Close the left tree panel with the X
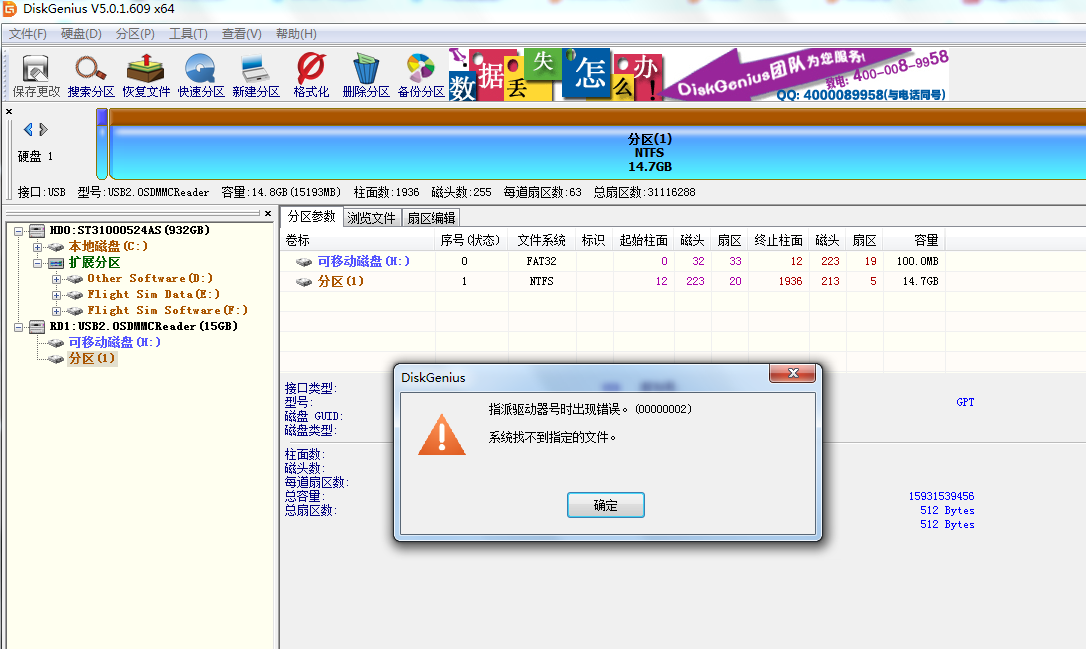The width and height of the screenshot is (1086, 649). click(268, 213)
